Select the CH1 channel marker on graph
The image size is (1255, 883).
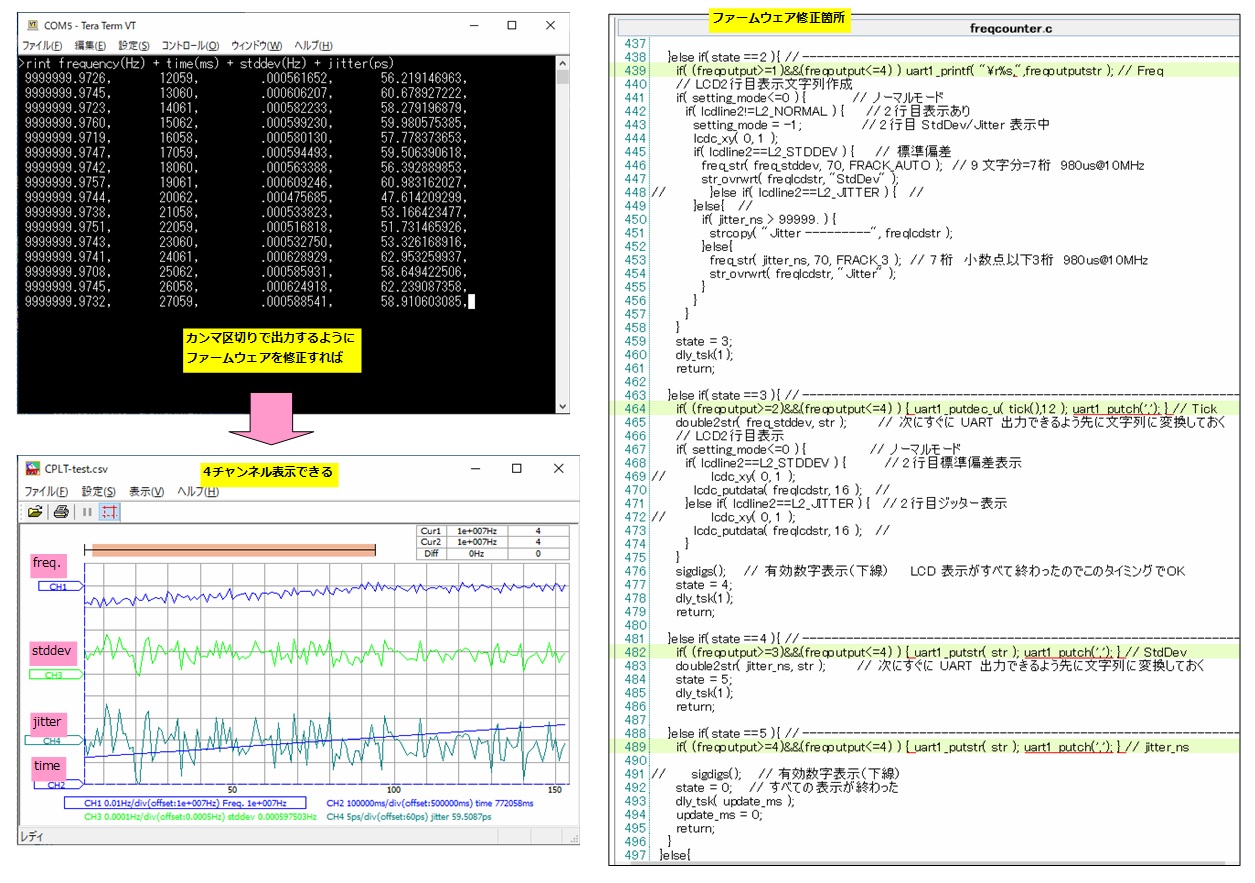[x=59, y=587]
